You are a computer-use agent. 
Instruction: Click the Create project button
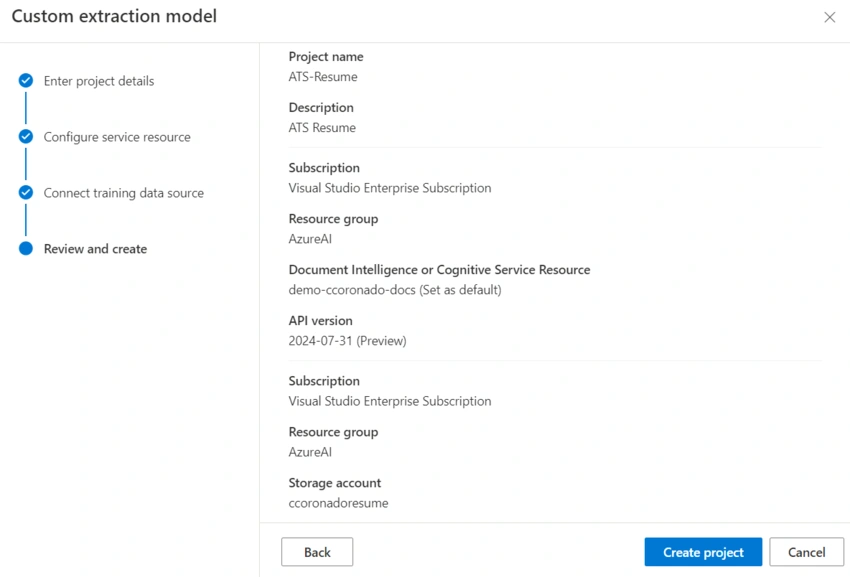pyautogui.click(x=703, y=552)
